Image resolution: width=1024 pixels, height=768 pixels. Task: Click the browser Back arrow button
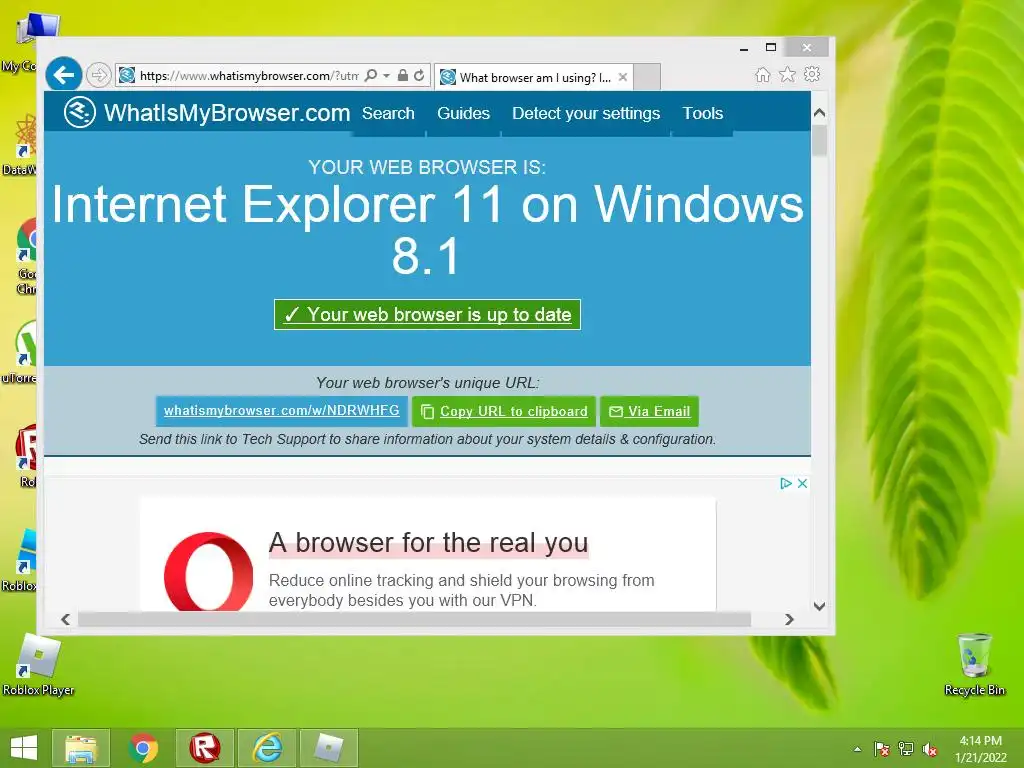[64, 75]
